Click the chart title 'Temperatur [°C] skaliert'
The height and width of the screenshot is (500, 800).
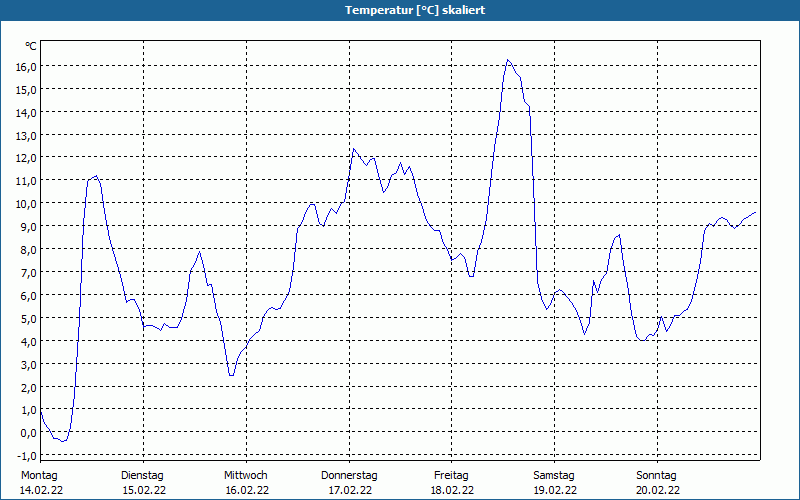(415, 10)
